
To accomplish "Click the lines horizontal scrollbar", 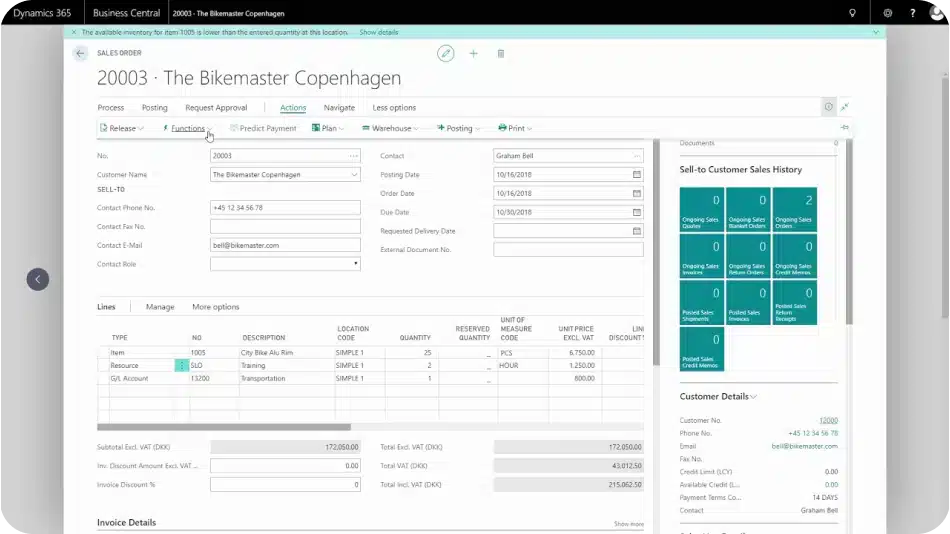I will point(224,427).
